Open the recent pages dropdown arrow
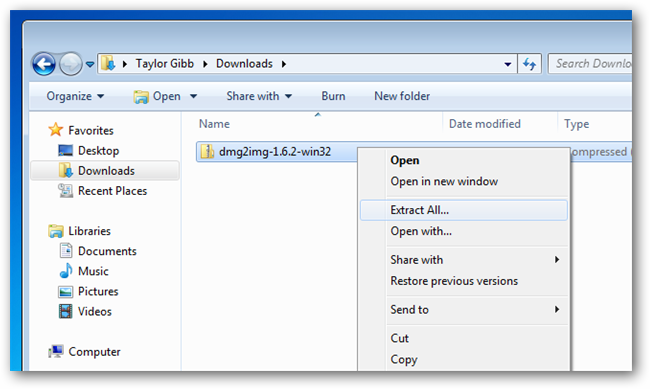650x389 pixels. [x=90, y=64]
